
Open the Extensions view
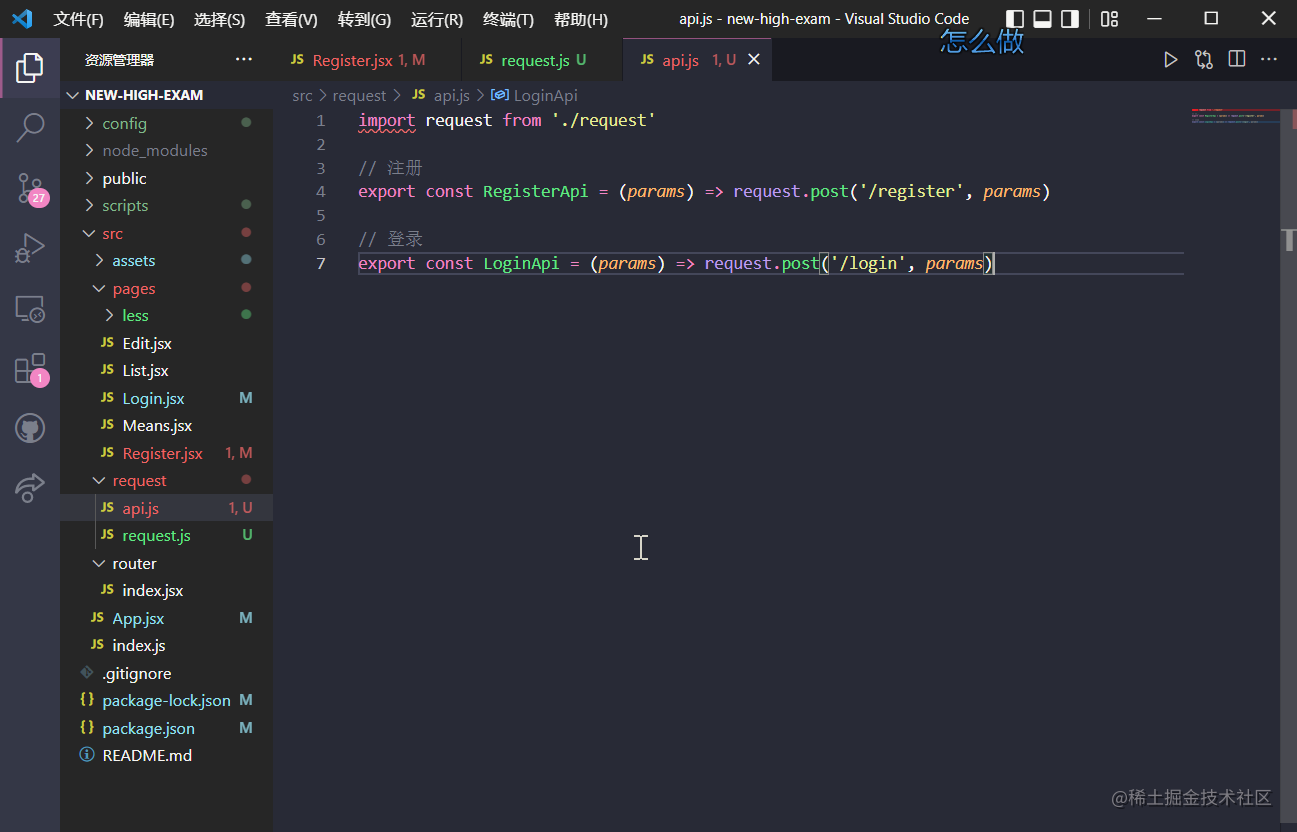point(30,369)
